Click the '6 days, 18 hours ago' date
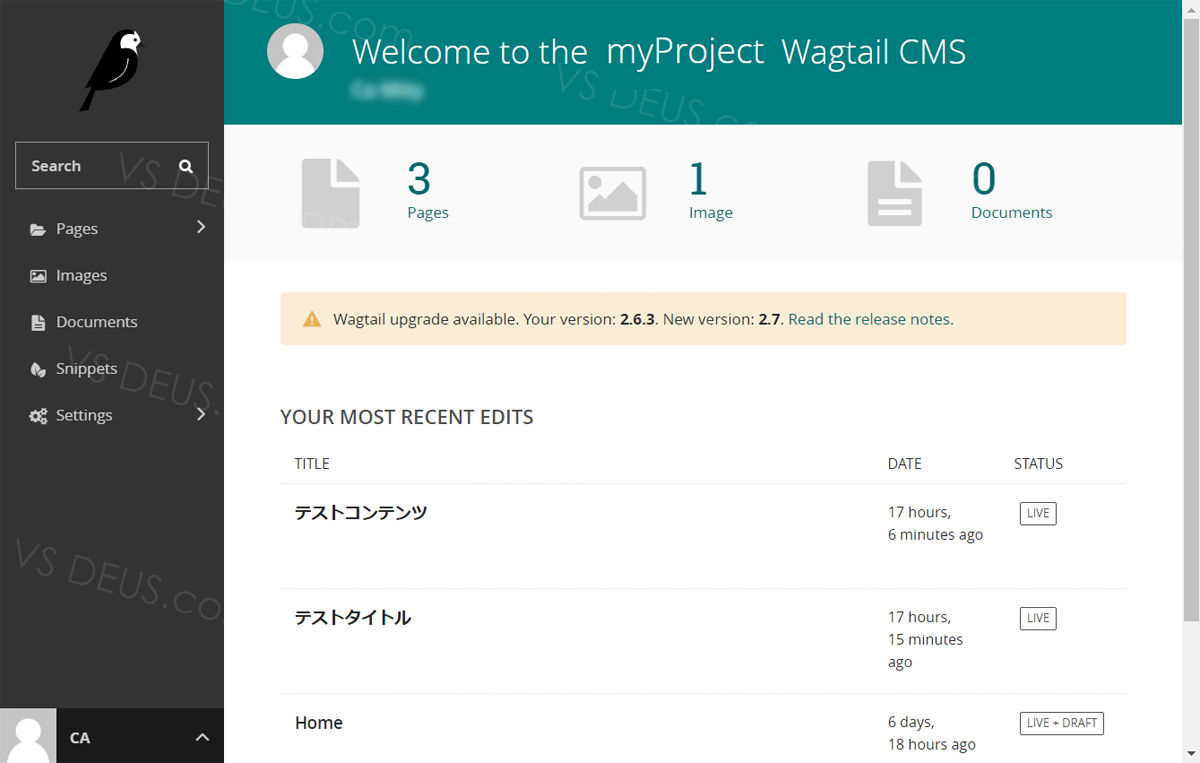This screenshot has height=763, width=1200. click(x=932, y=734)
